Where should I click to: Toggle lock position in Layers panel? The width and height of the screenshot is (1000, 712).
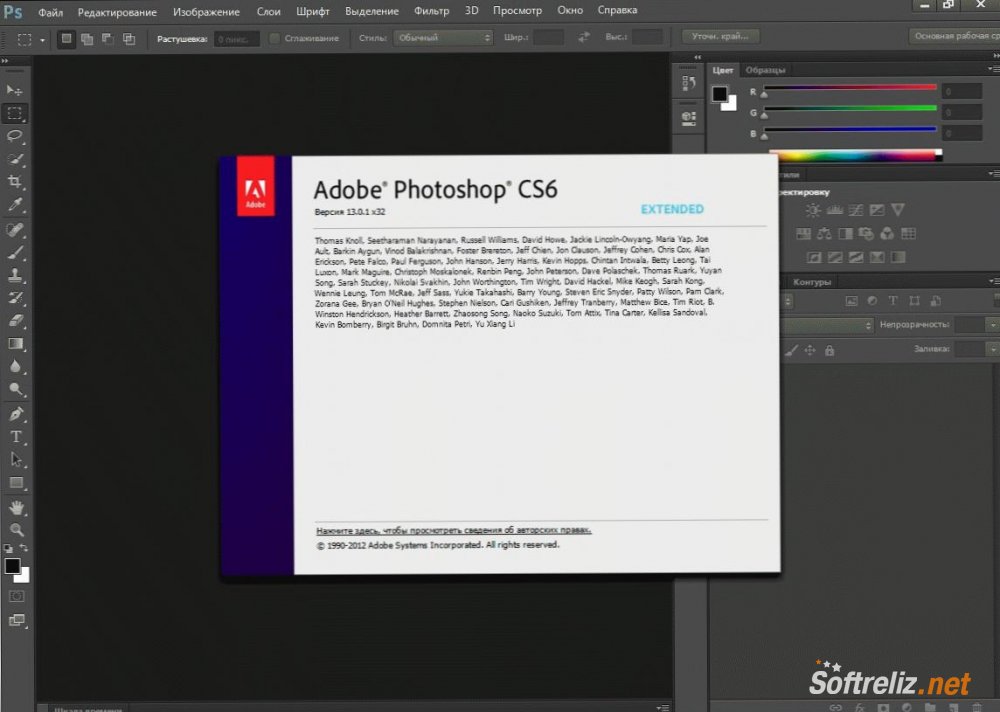click(810, 350)
